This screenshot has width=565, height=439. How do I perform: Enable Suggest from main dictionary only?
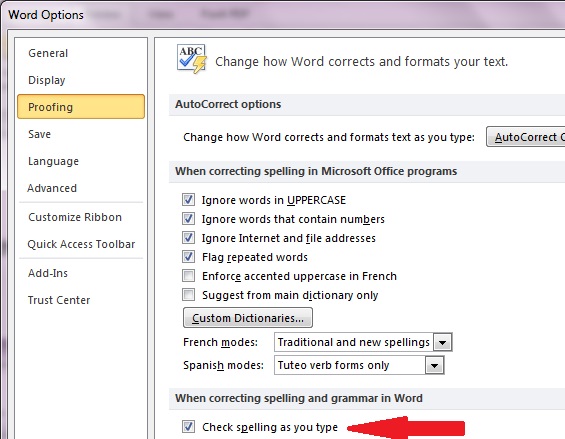pos(188,295)
